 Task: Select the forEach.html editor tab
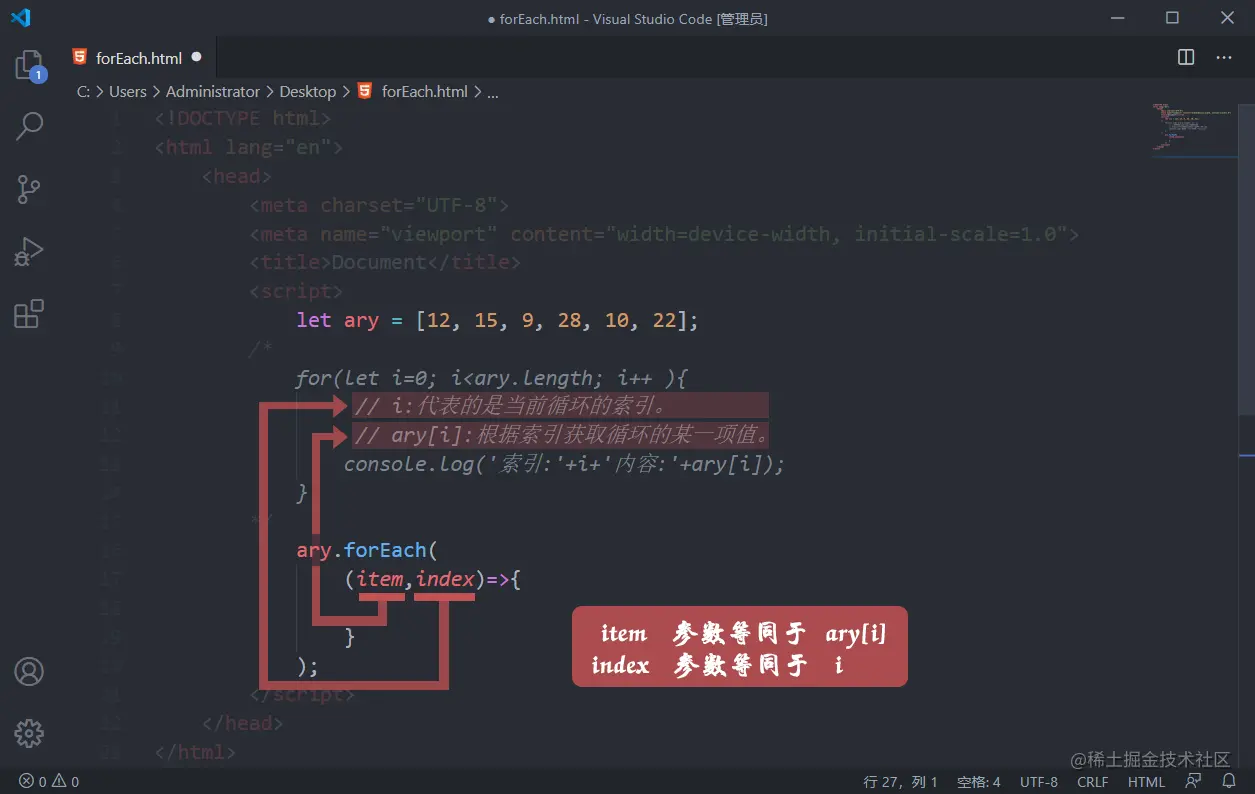[x=138, y=57]
